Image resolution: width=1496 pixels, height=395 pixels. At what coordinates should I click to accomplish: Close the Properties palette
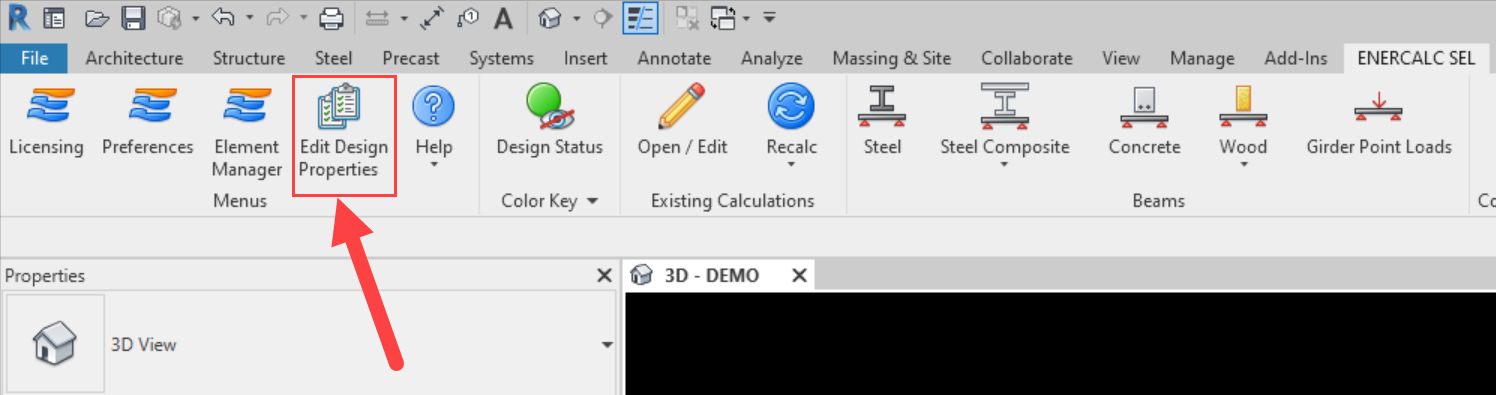tap(603, 275)
